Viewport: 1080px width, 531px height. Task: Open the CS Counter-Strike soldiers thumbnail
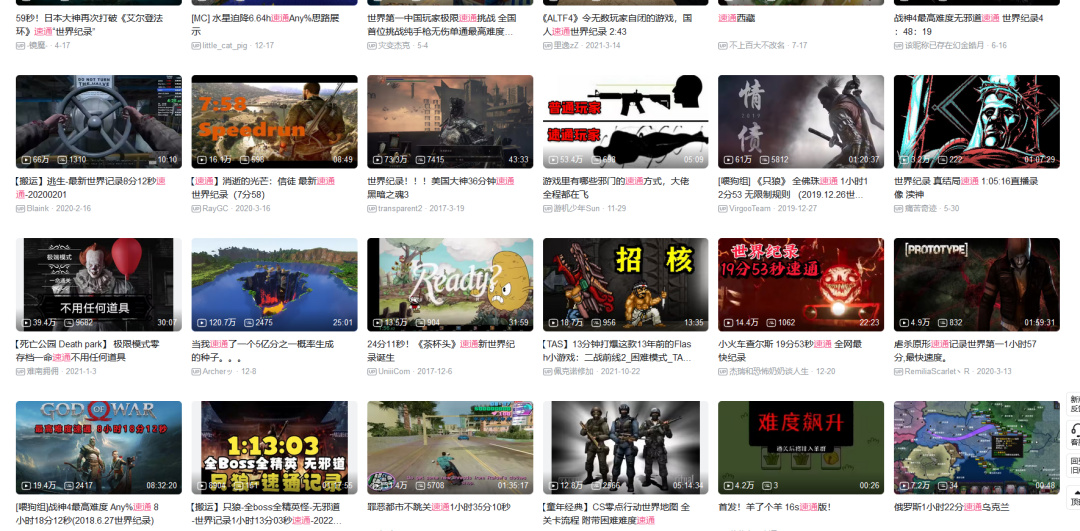(625, 447)
